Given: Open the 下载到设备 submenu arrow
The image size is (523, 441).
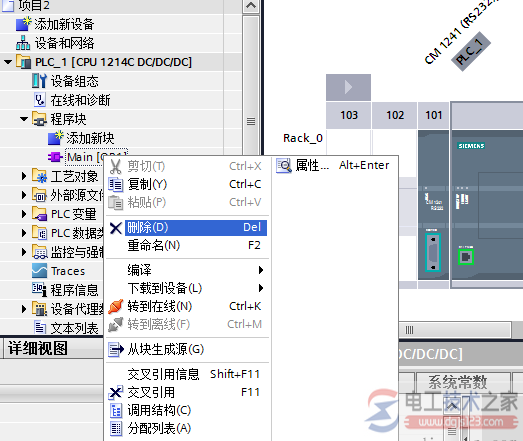Looking at the screenshot, I should [x=261, y=288].
